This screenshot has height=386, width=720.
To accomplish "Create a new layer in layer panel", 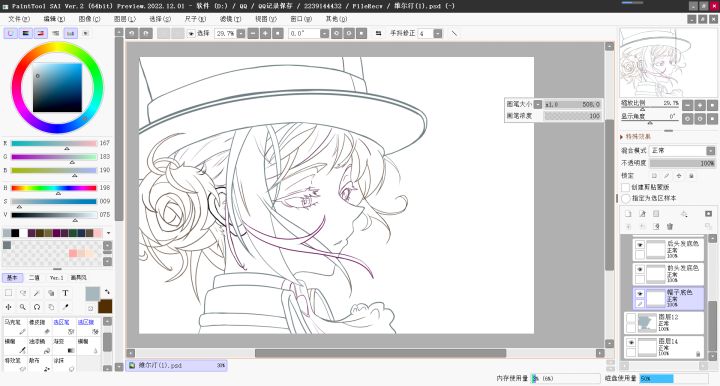I will coord(628,214).
